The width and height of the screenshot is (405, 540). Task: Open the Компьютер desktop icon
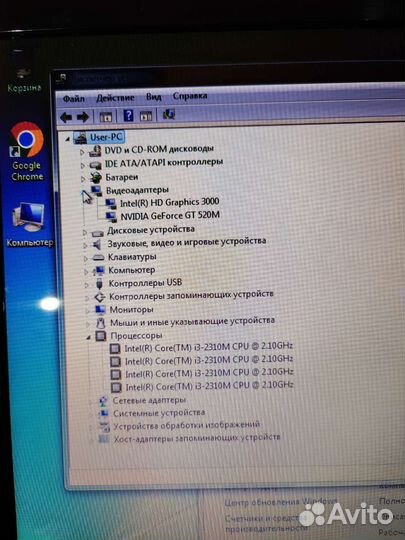click(x=29, y=224)
